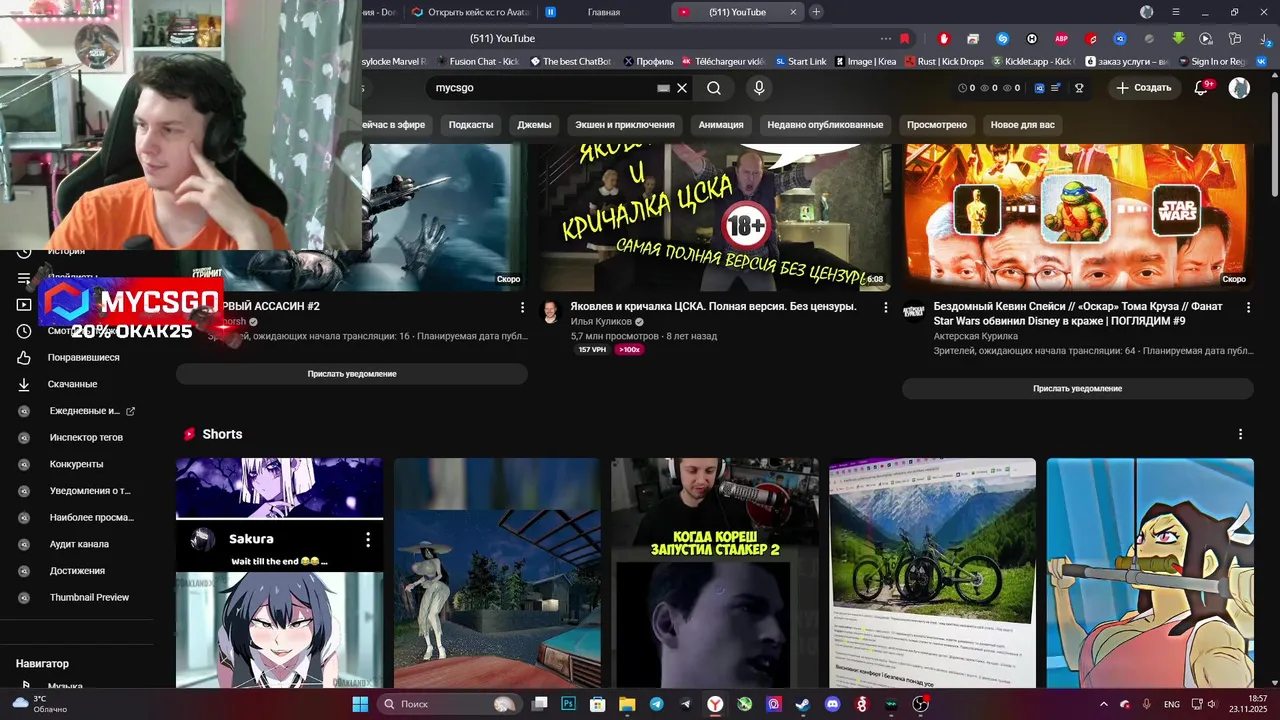Open the Shazam extension icon

(1003, 39)
